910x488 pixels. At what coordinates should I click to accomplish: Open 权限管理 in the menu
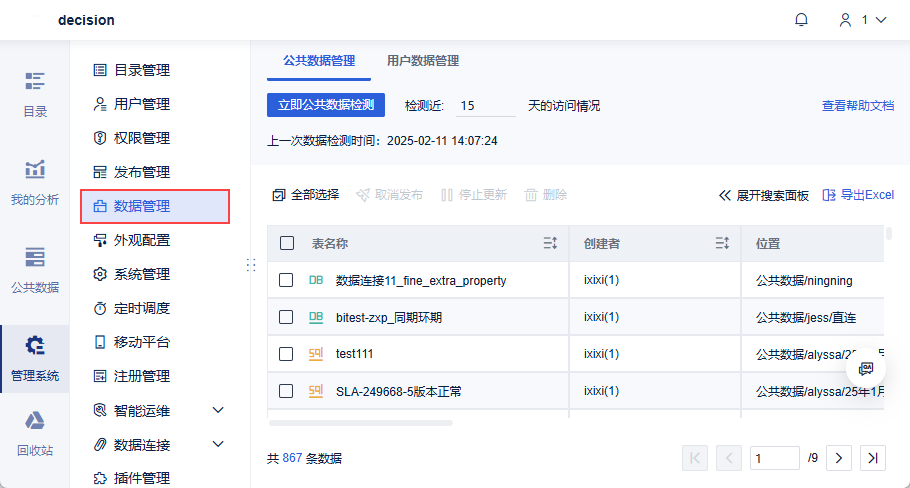(x=141, y=138)
